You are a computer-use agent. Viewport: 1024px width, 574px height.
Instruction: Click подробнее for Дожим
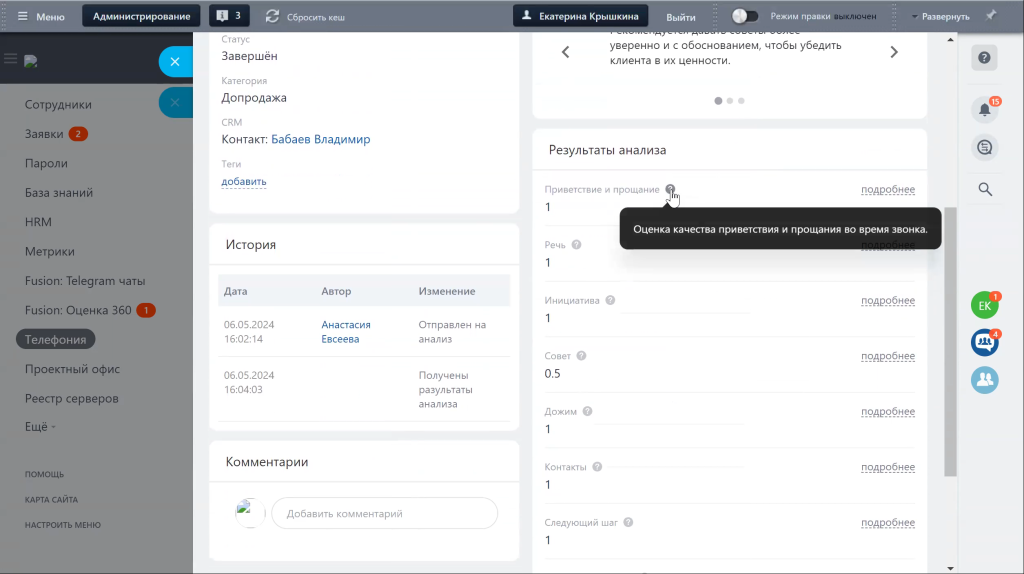pyautogui.click(x=888, y=411)
